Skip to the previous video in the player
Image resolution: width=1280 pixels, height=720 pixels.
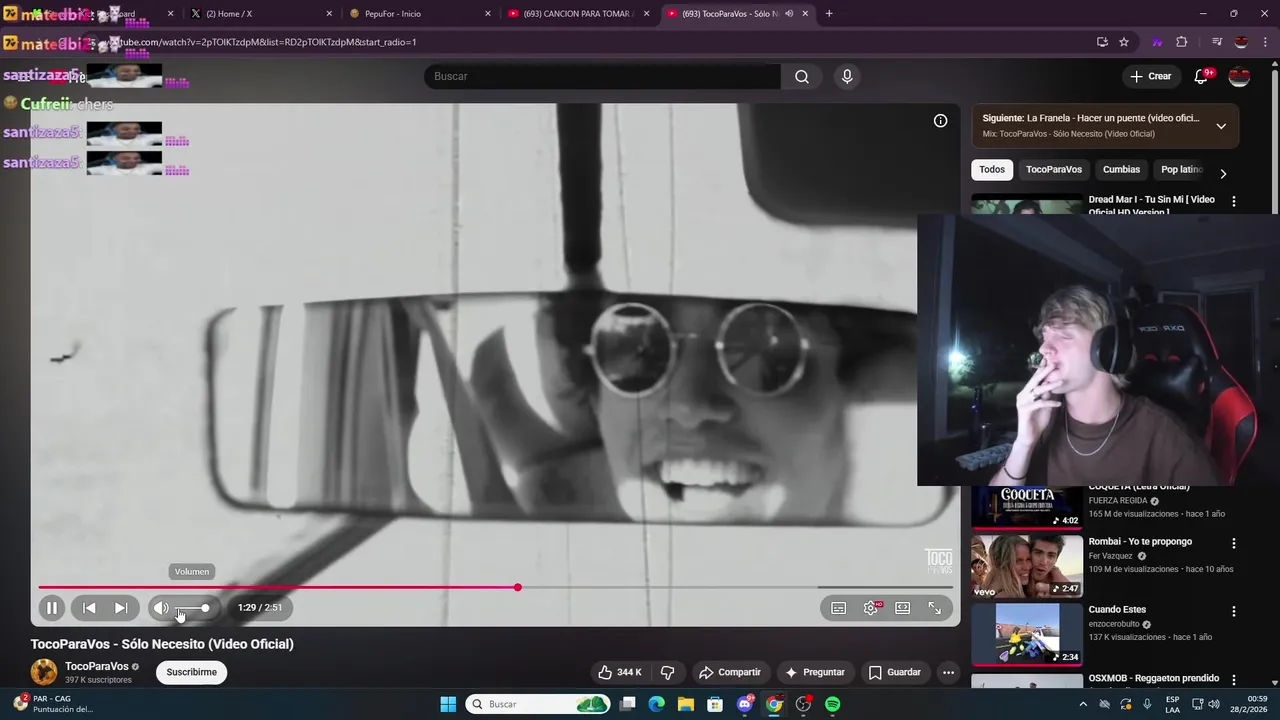pyautogui.click(x=89, y=607)
